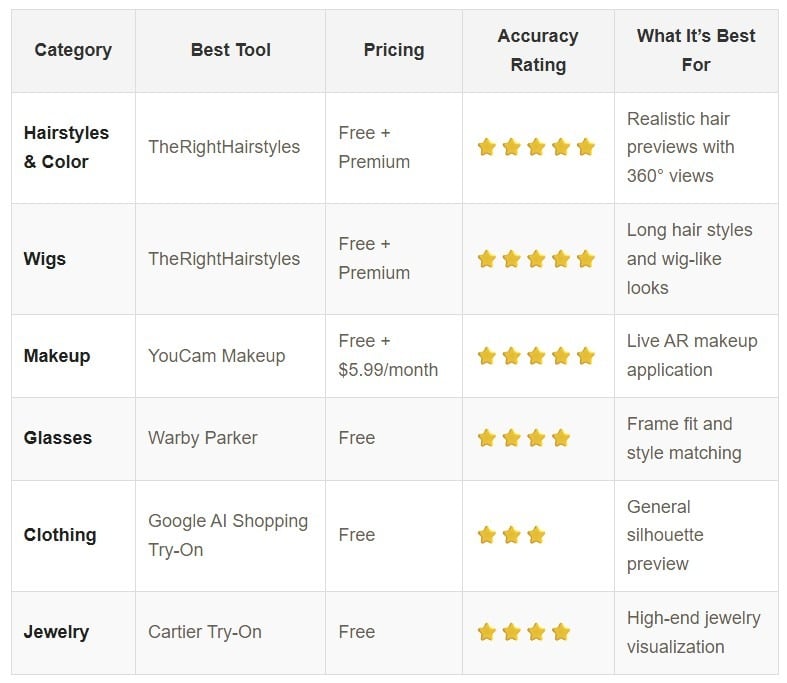Open TheRightHairstyles in the Hairstyles & Color row
The height and width of the screenshot is (683, 787).
tap(224, 147)
